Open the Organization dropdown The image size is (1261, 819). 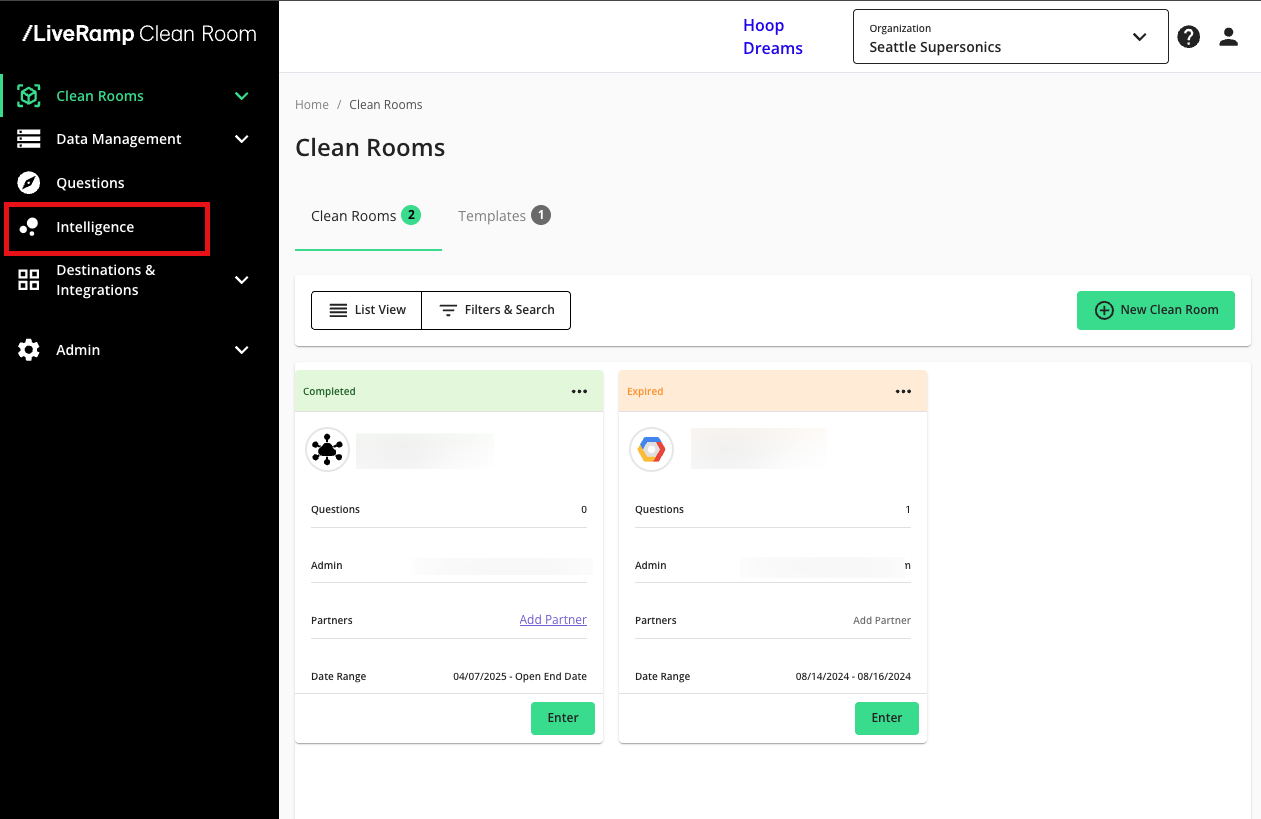click(1010, 37)
